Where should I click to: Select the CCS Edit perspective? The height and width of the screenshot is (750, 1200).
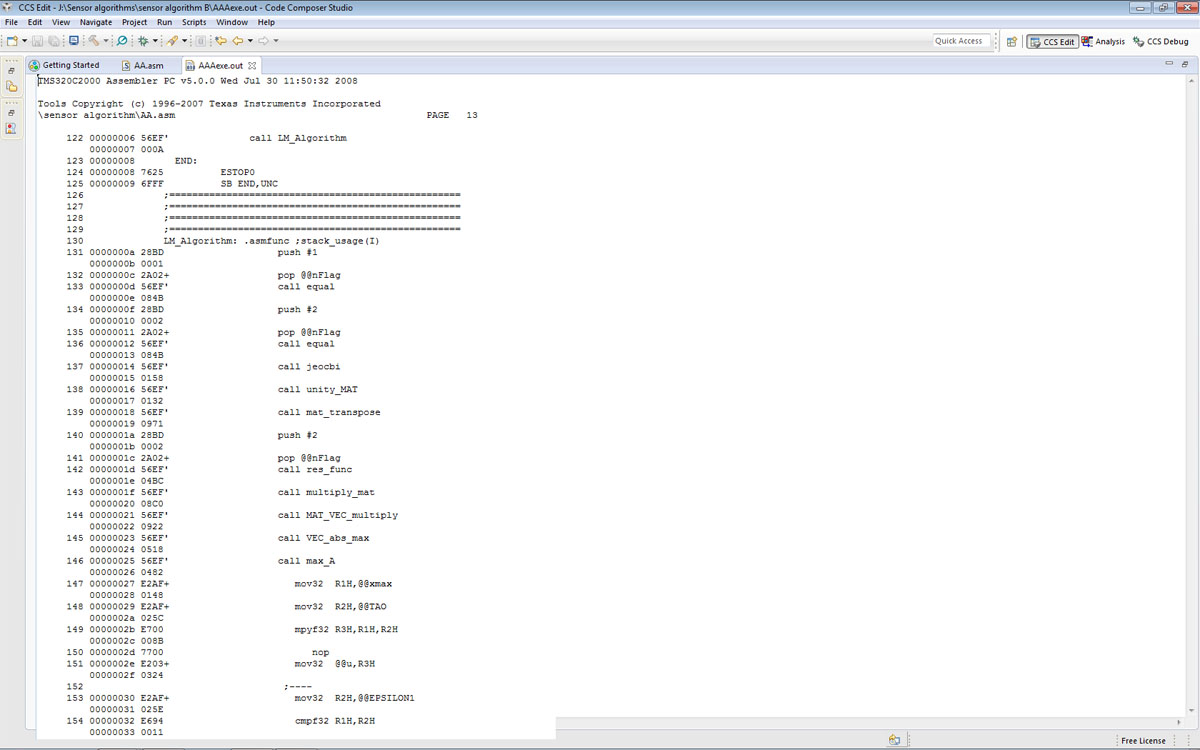[1052, 42]
